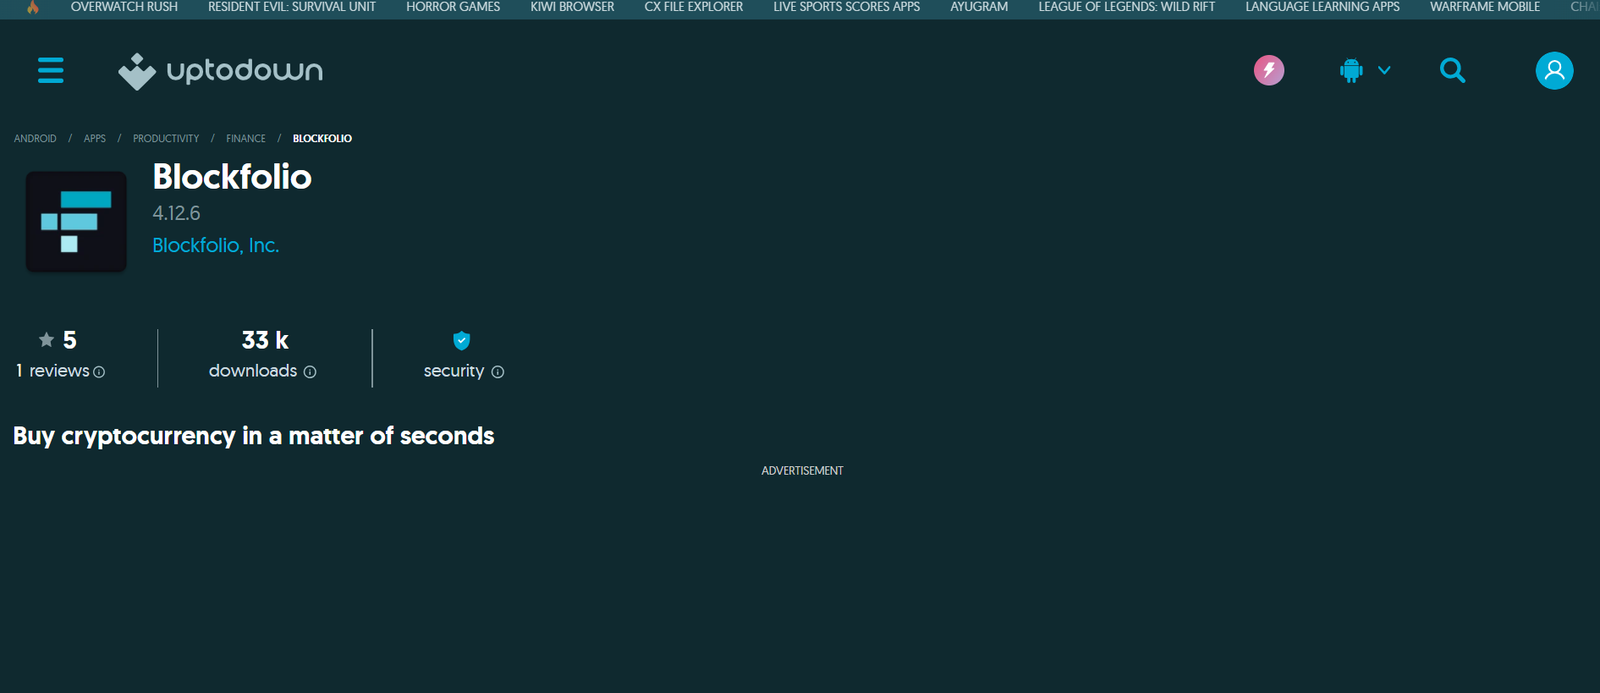Click the security shield icon
Viewport: 1600px width, 693px height.
462,341
